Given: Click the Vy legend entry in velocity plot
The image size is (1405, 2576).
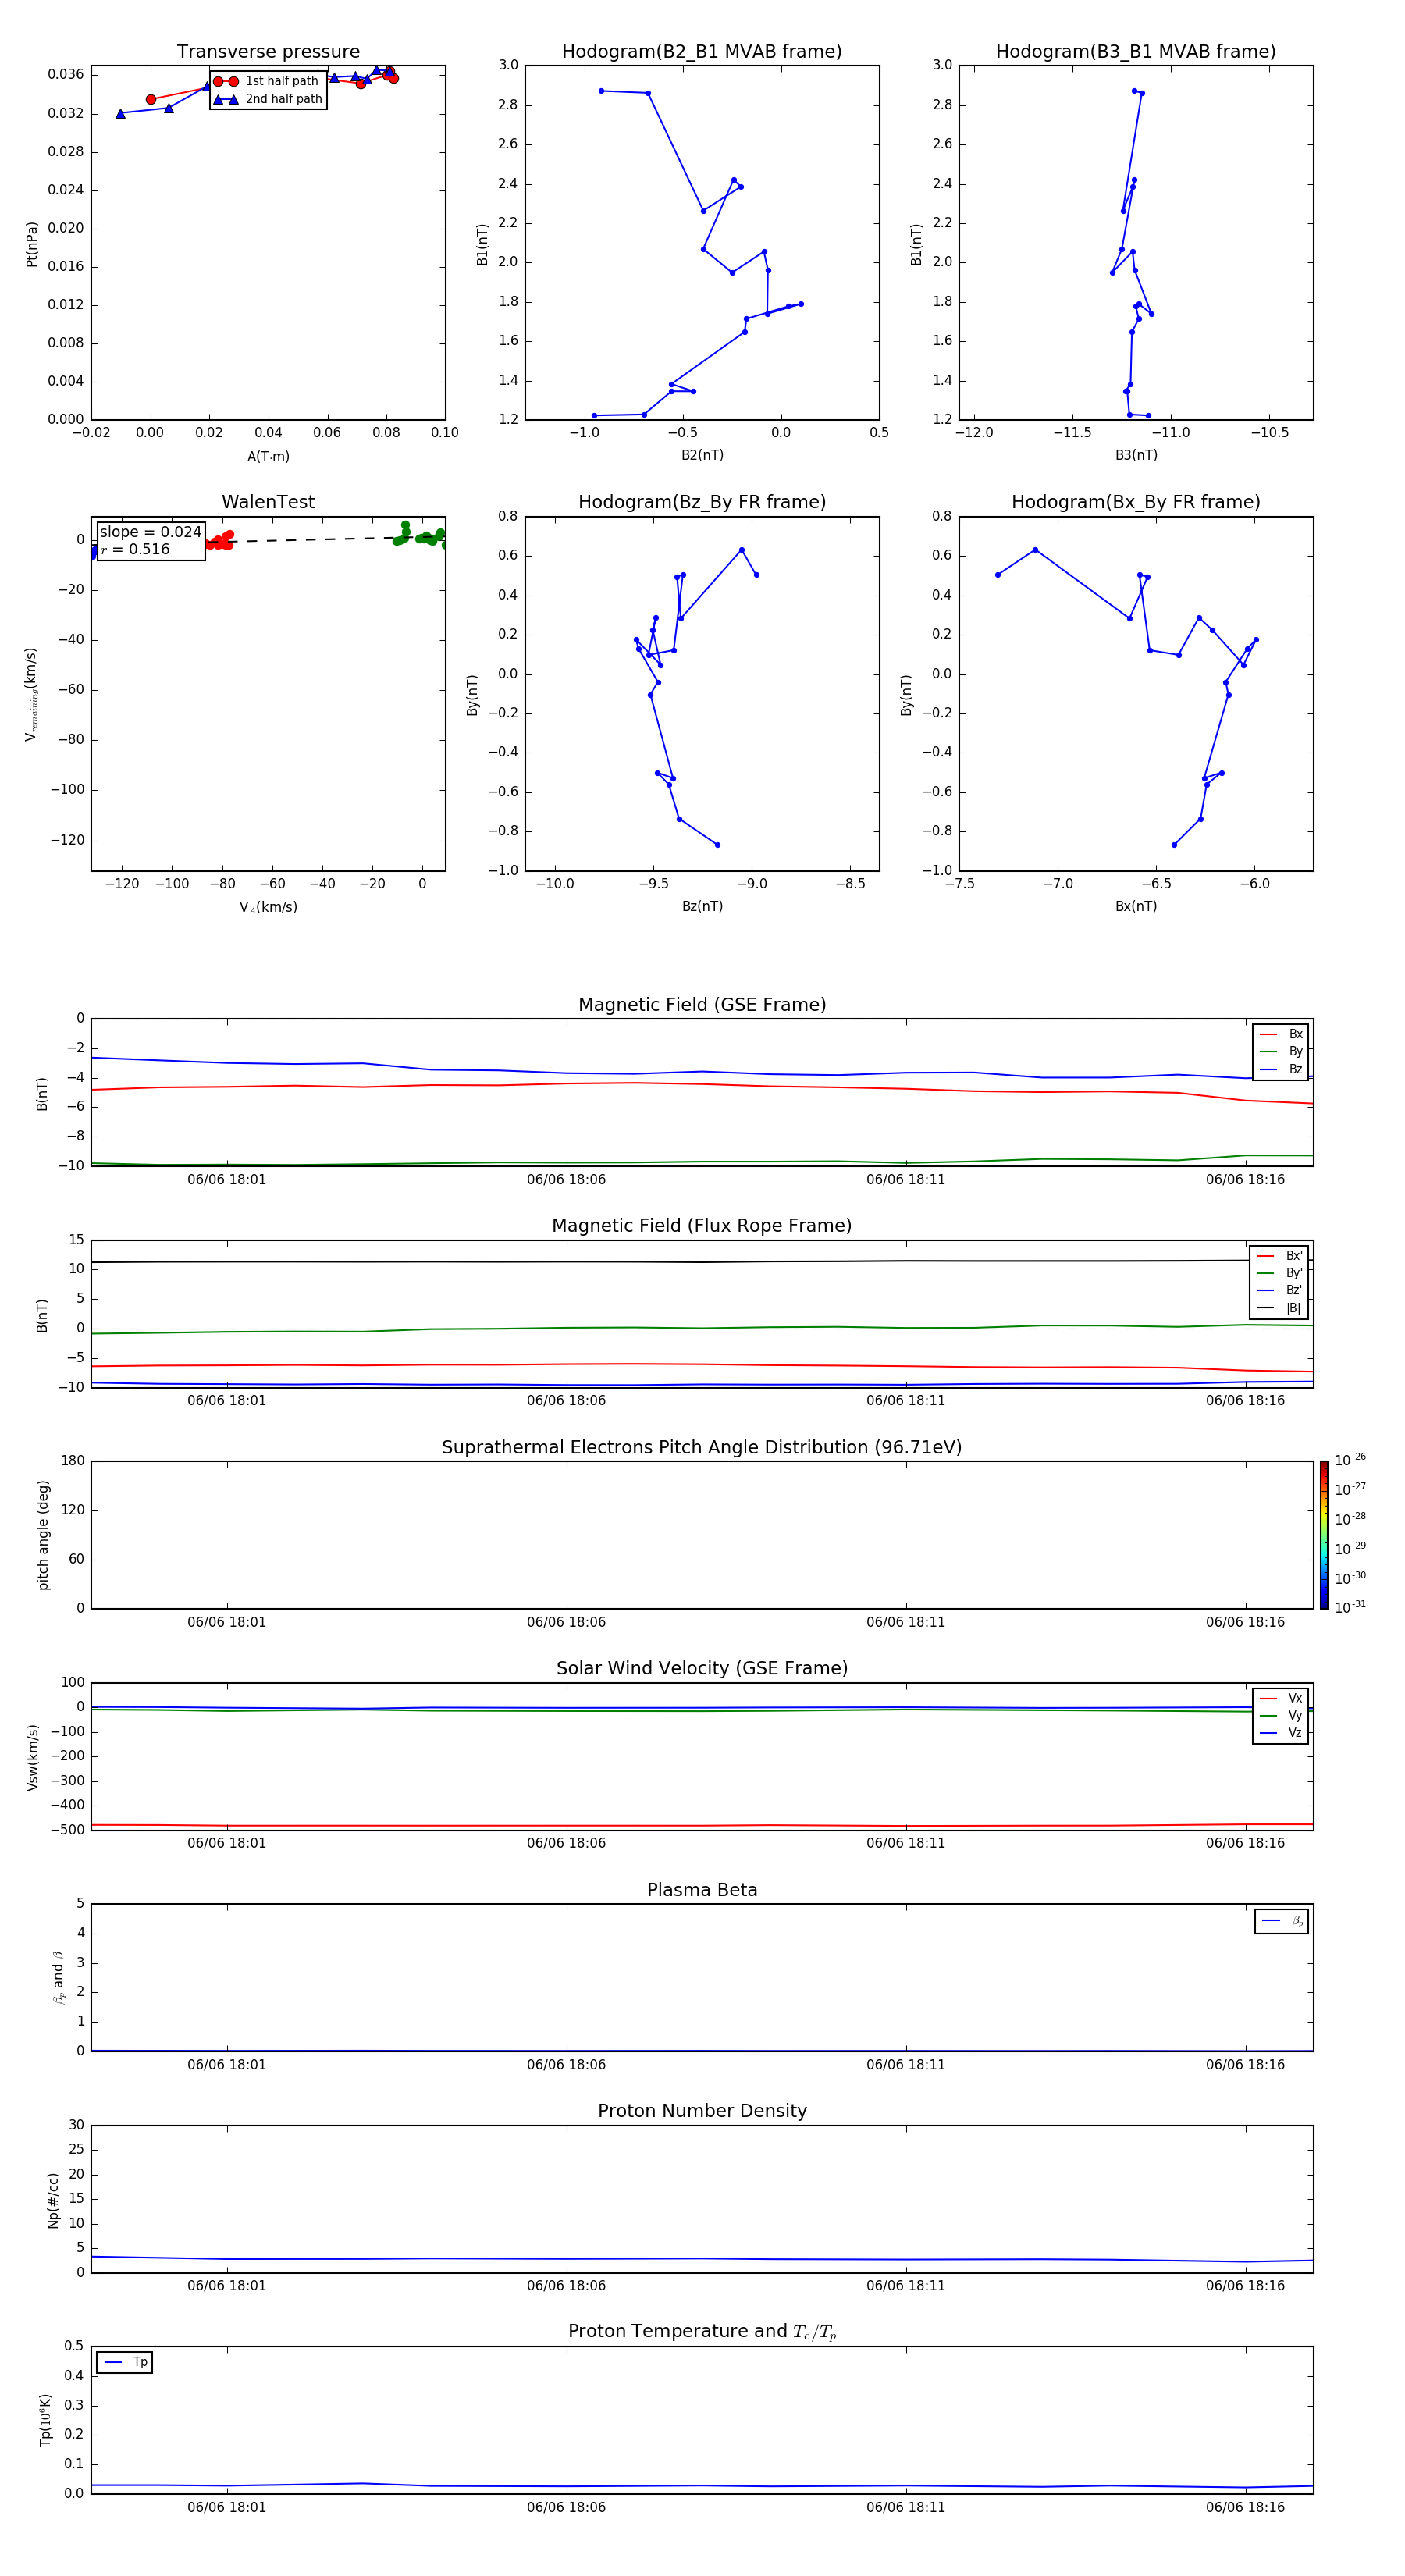Looking at the screenshot, I should click(1281, 1715).
